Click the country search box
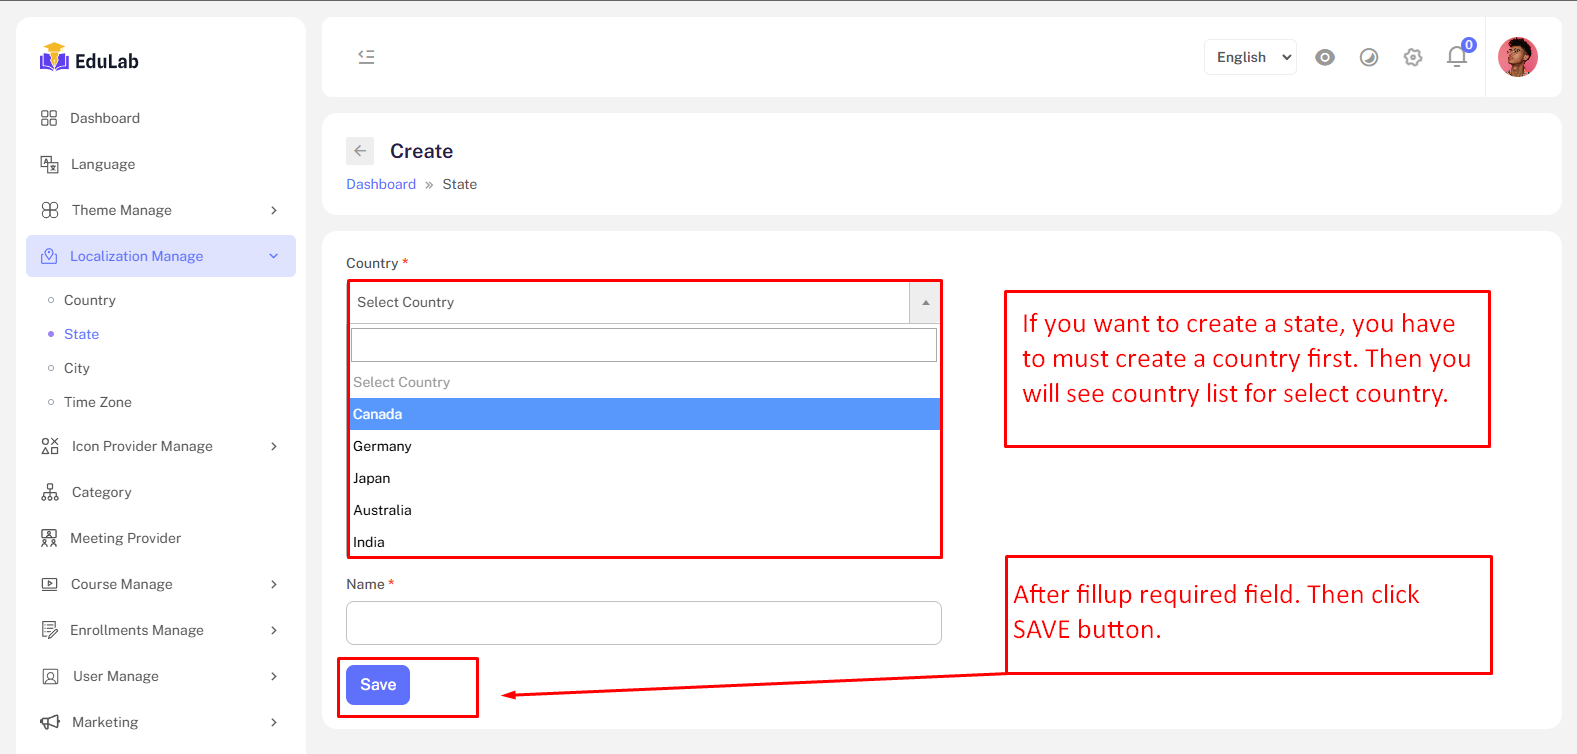This screenshot has height=754, width=1577. pos(643,345)
